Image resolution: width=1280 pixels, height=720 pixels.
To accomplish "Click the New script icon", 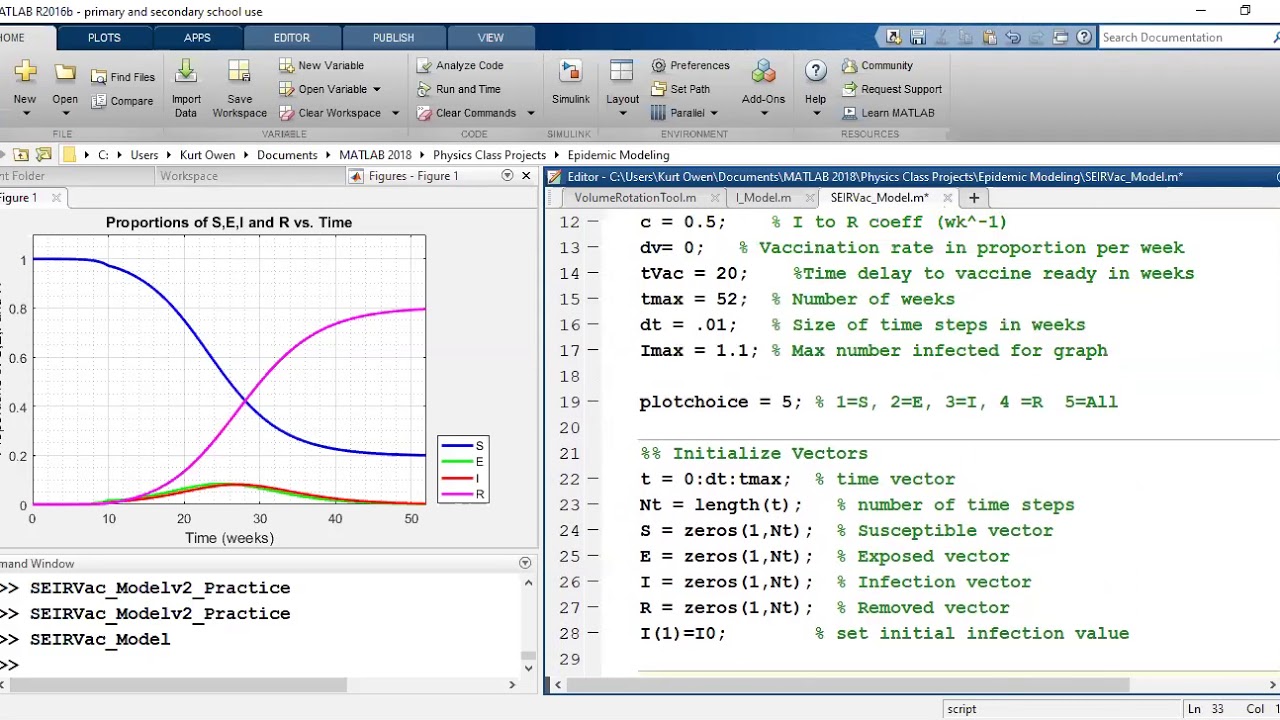I will [x=25, y=71].
